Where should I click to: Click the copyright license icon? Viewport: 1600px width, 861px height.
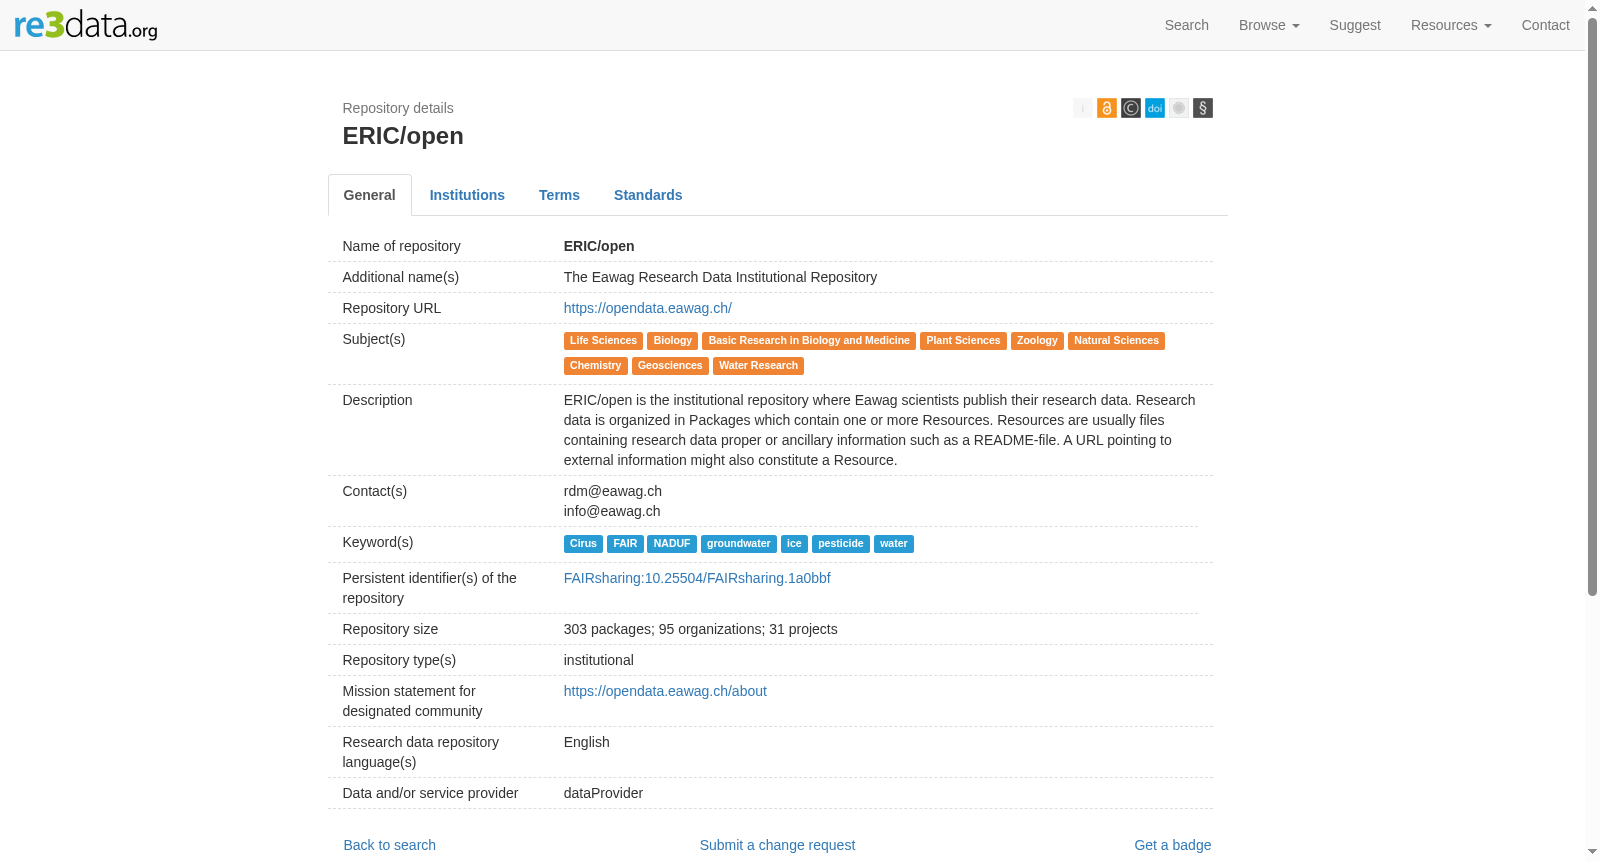1131,108
